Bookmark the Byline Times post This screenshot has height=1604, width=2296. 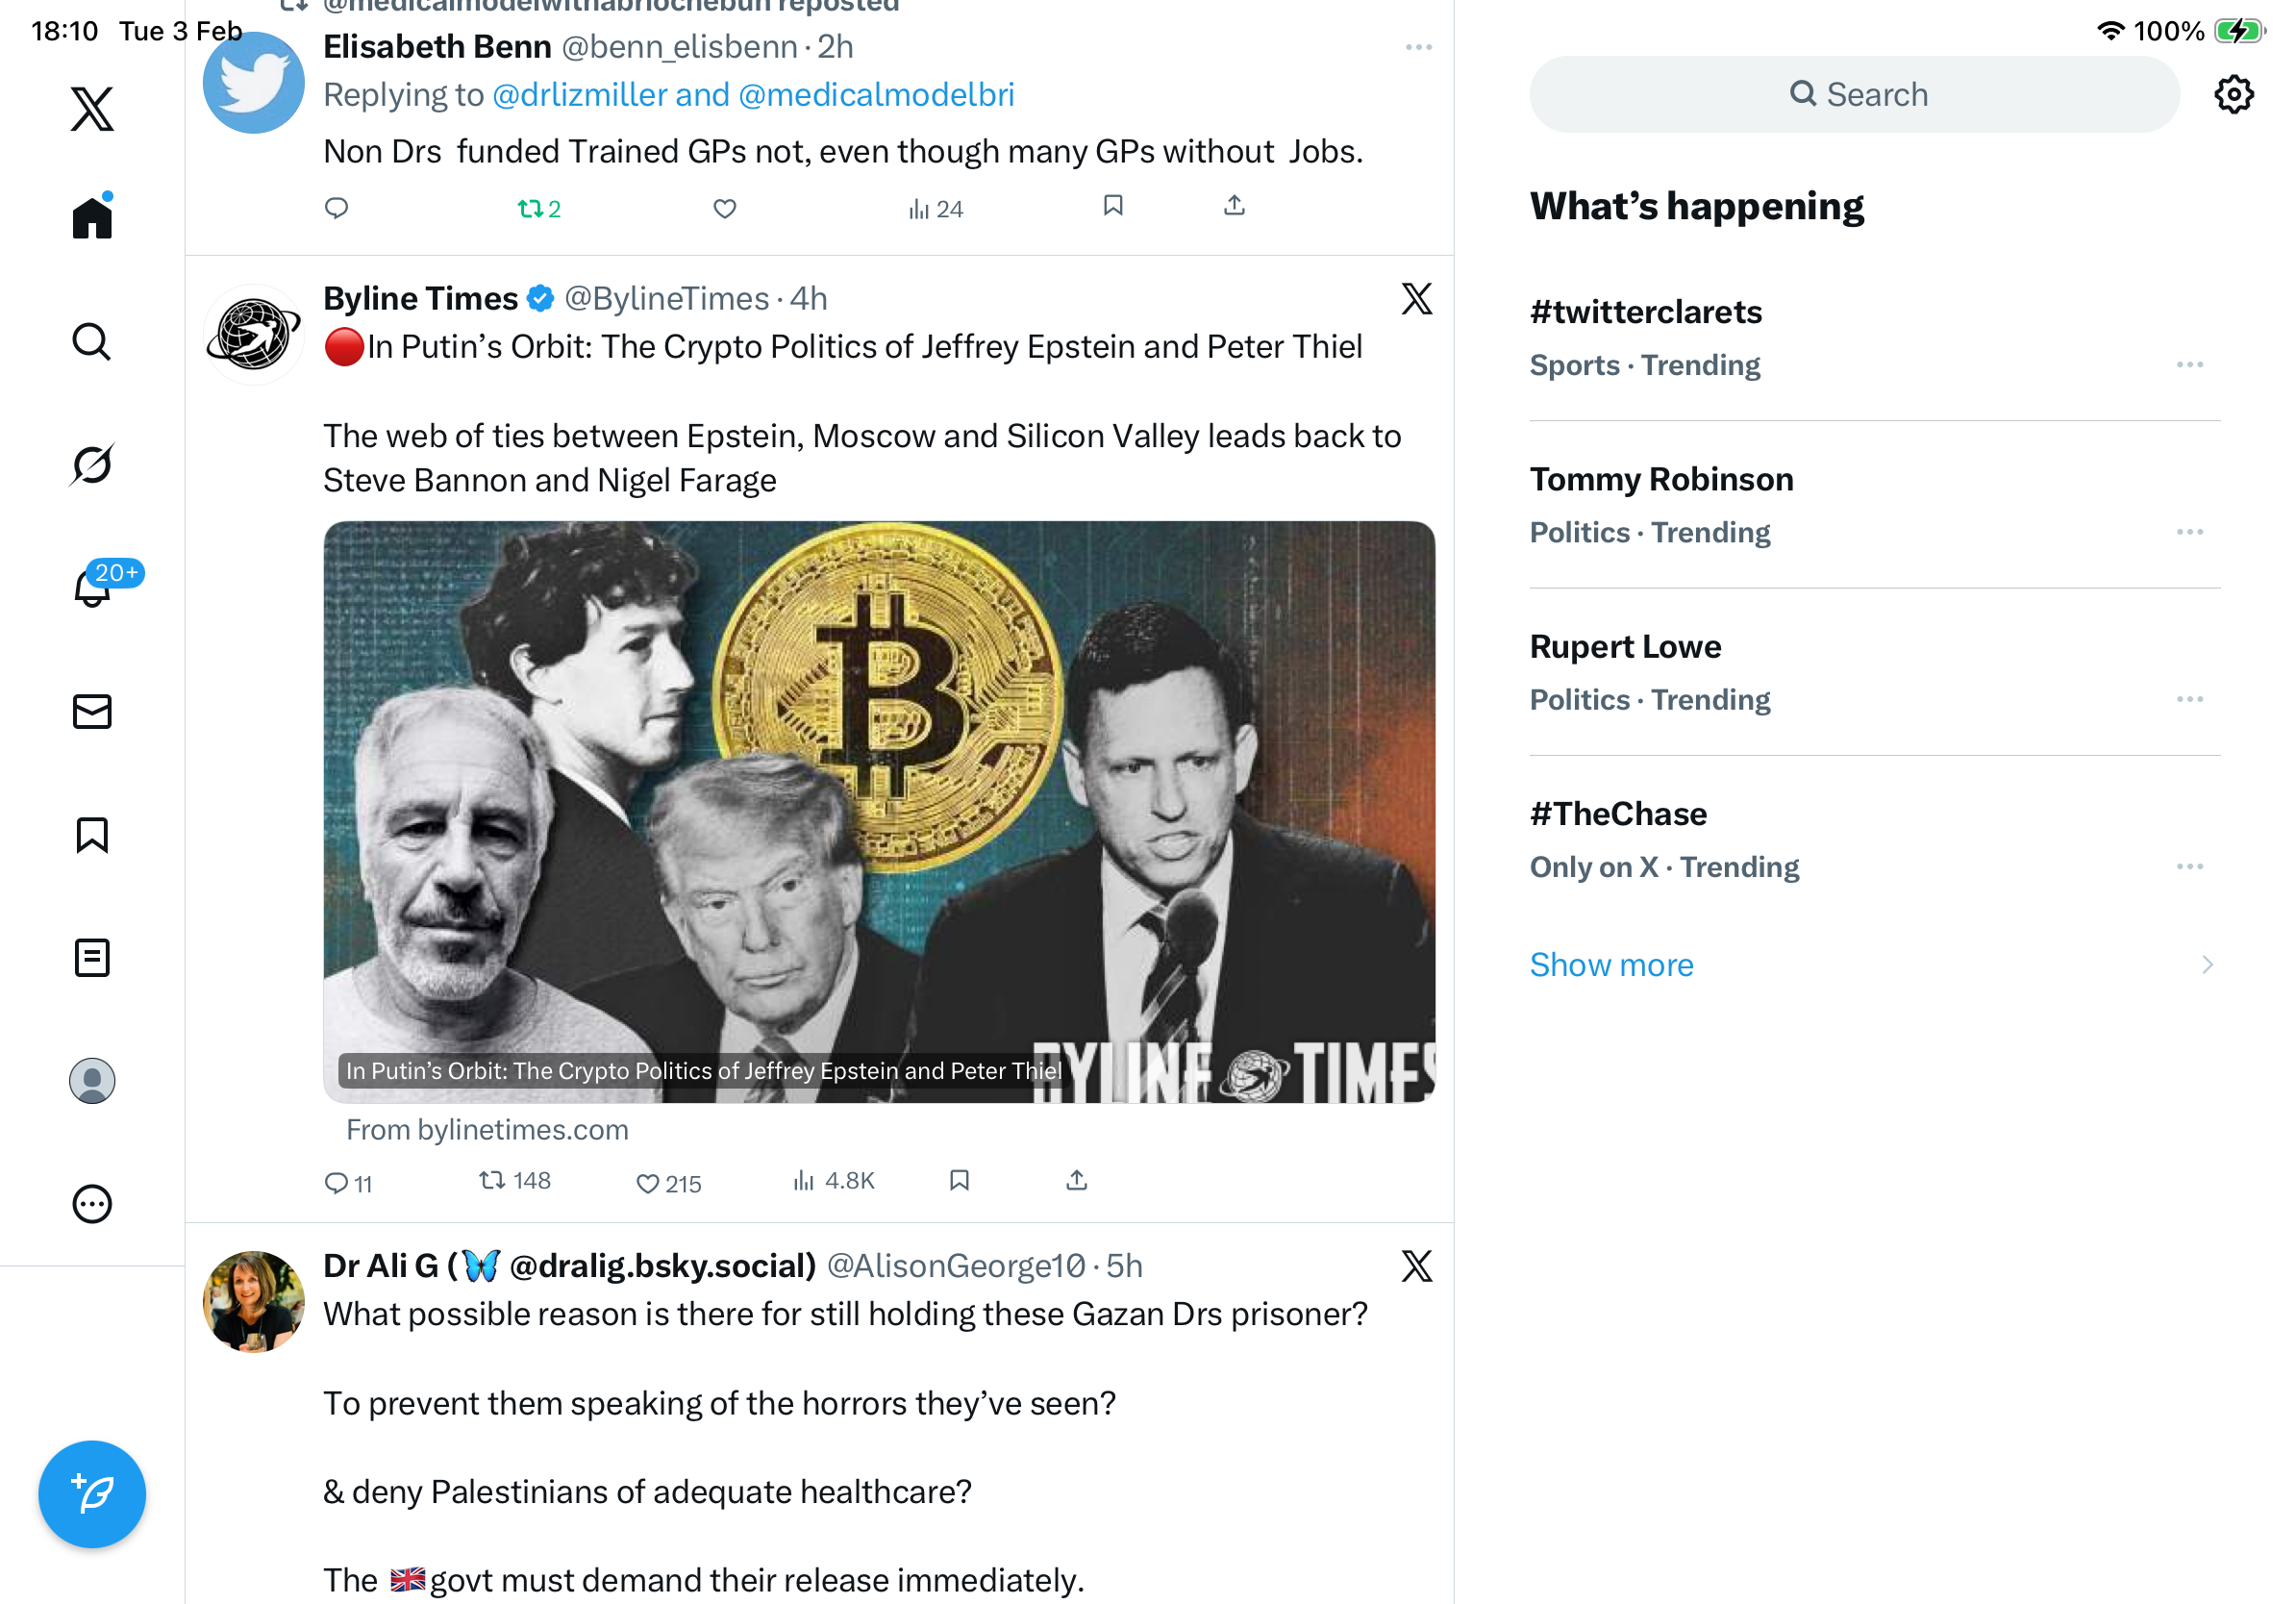[x=959, y=1181]
